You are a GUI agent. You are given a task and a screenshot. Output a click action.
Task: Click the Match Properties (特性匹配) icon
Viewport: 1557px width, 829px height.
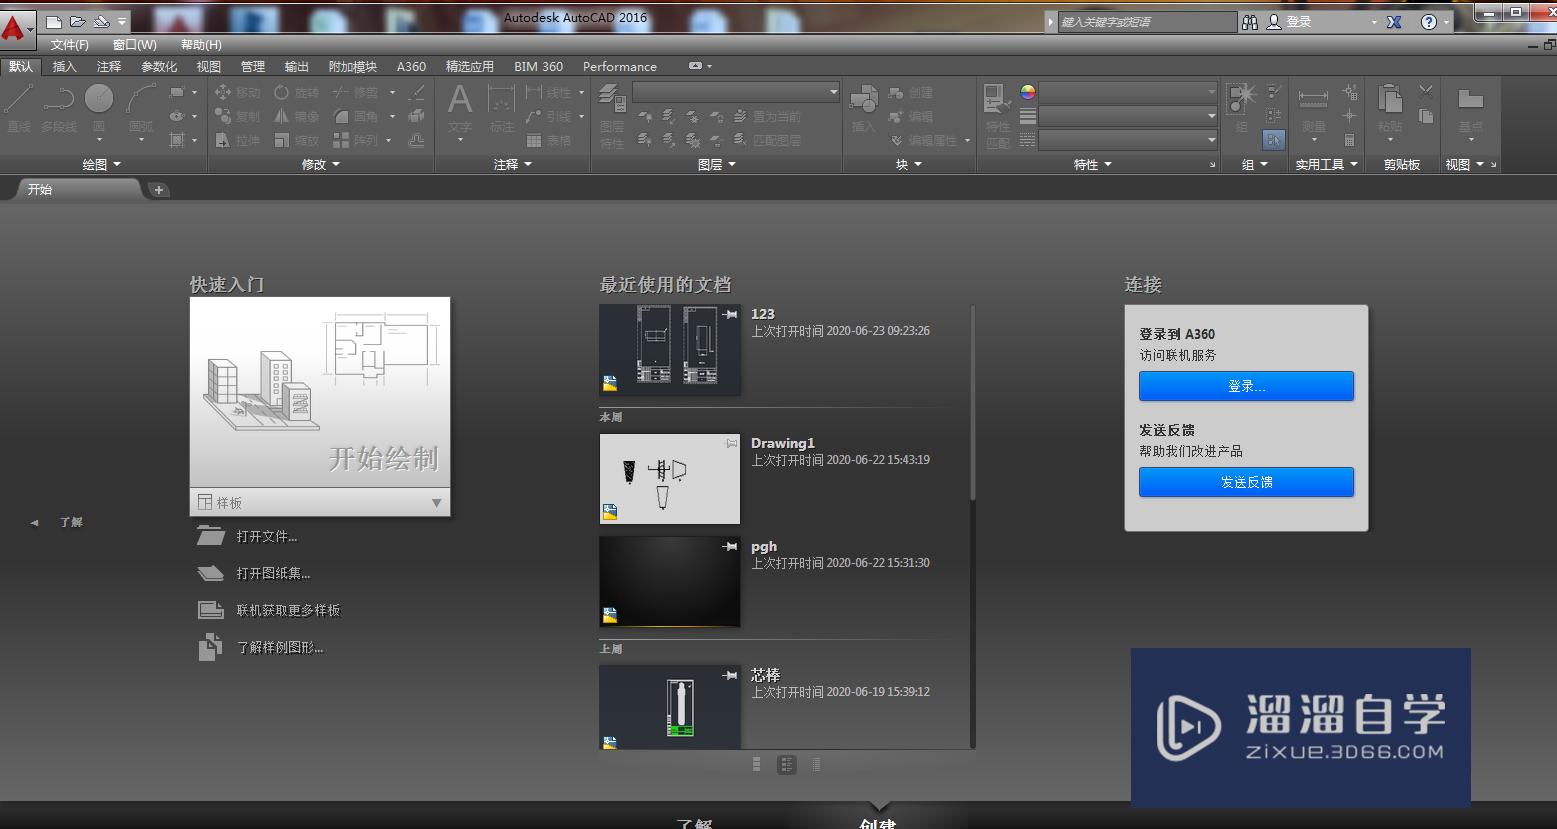click(997, 115)
